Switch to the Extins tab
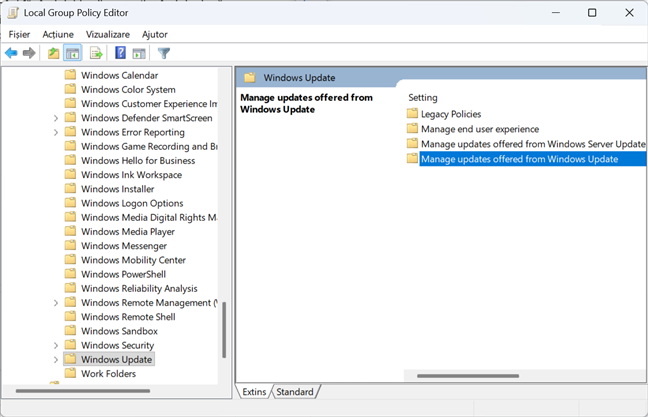The height and width of the screenshot is (417, 648). point(254,391)
